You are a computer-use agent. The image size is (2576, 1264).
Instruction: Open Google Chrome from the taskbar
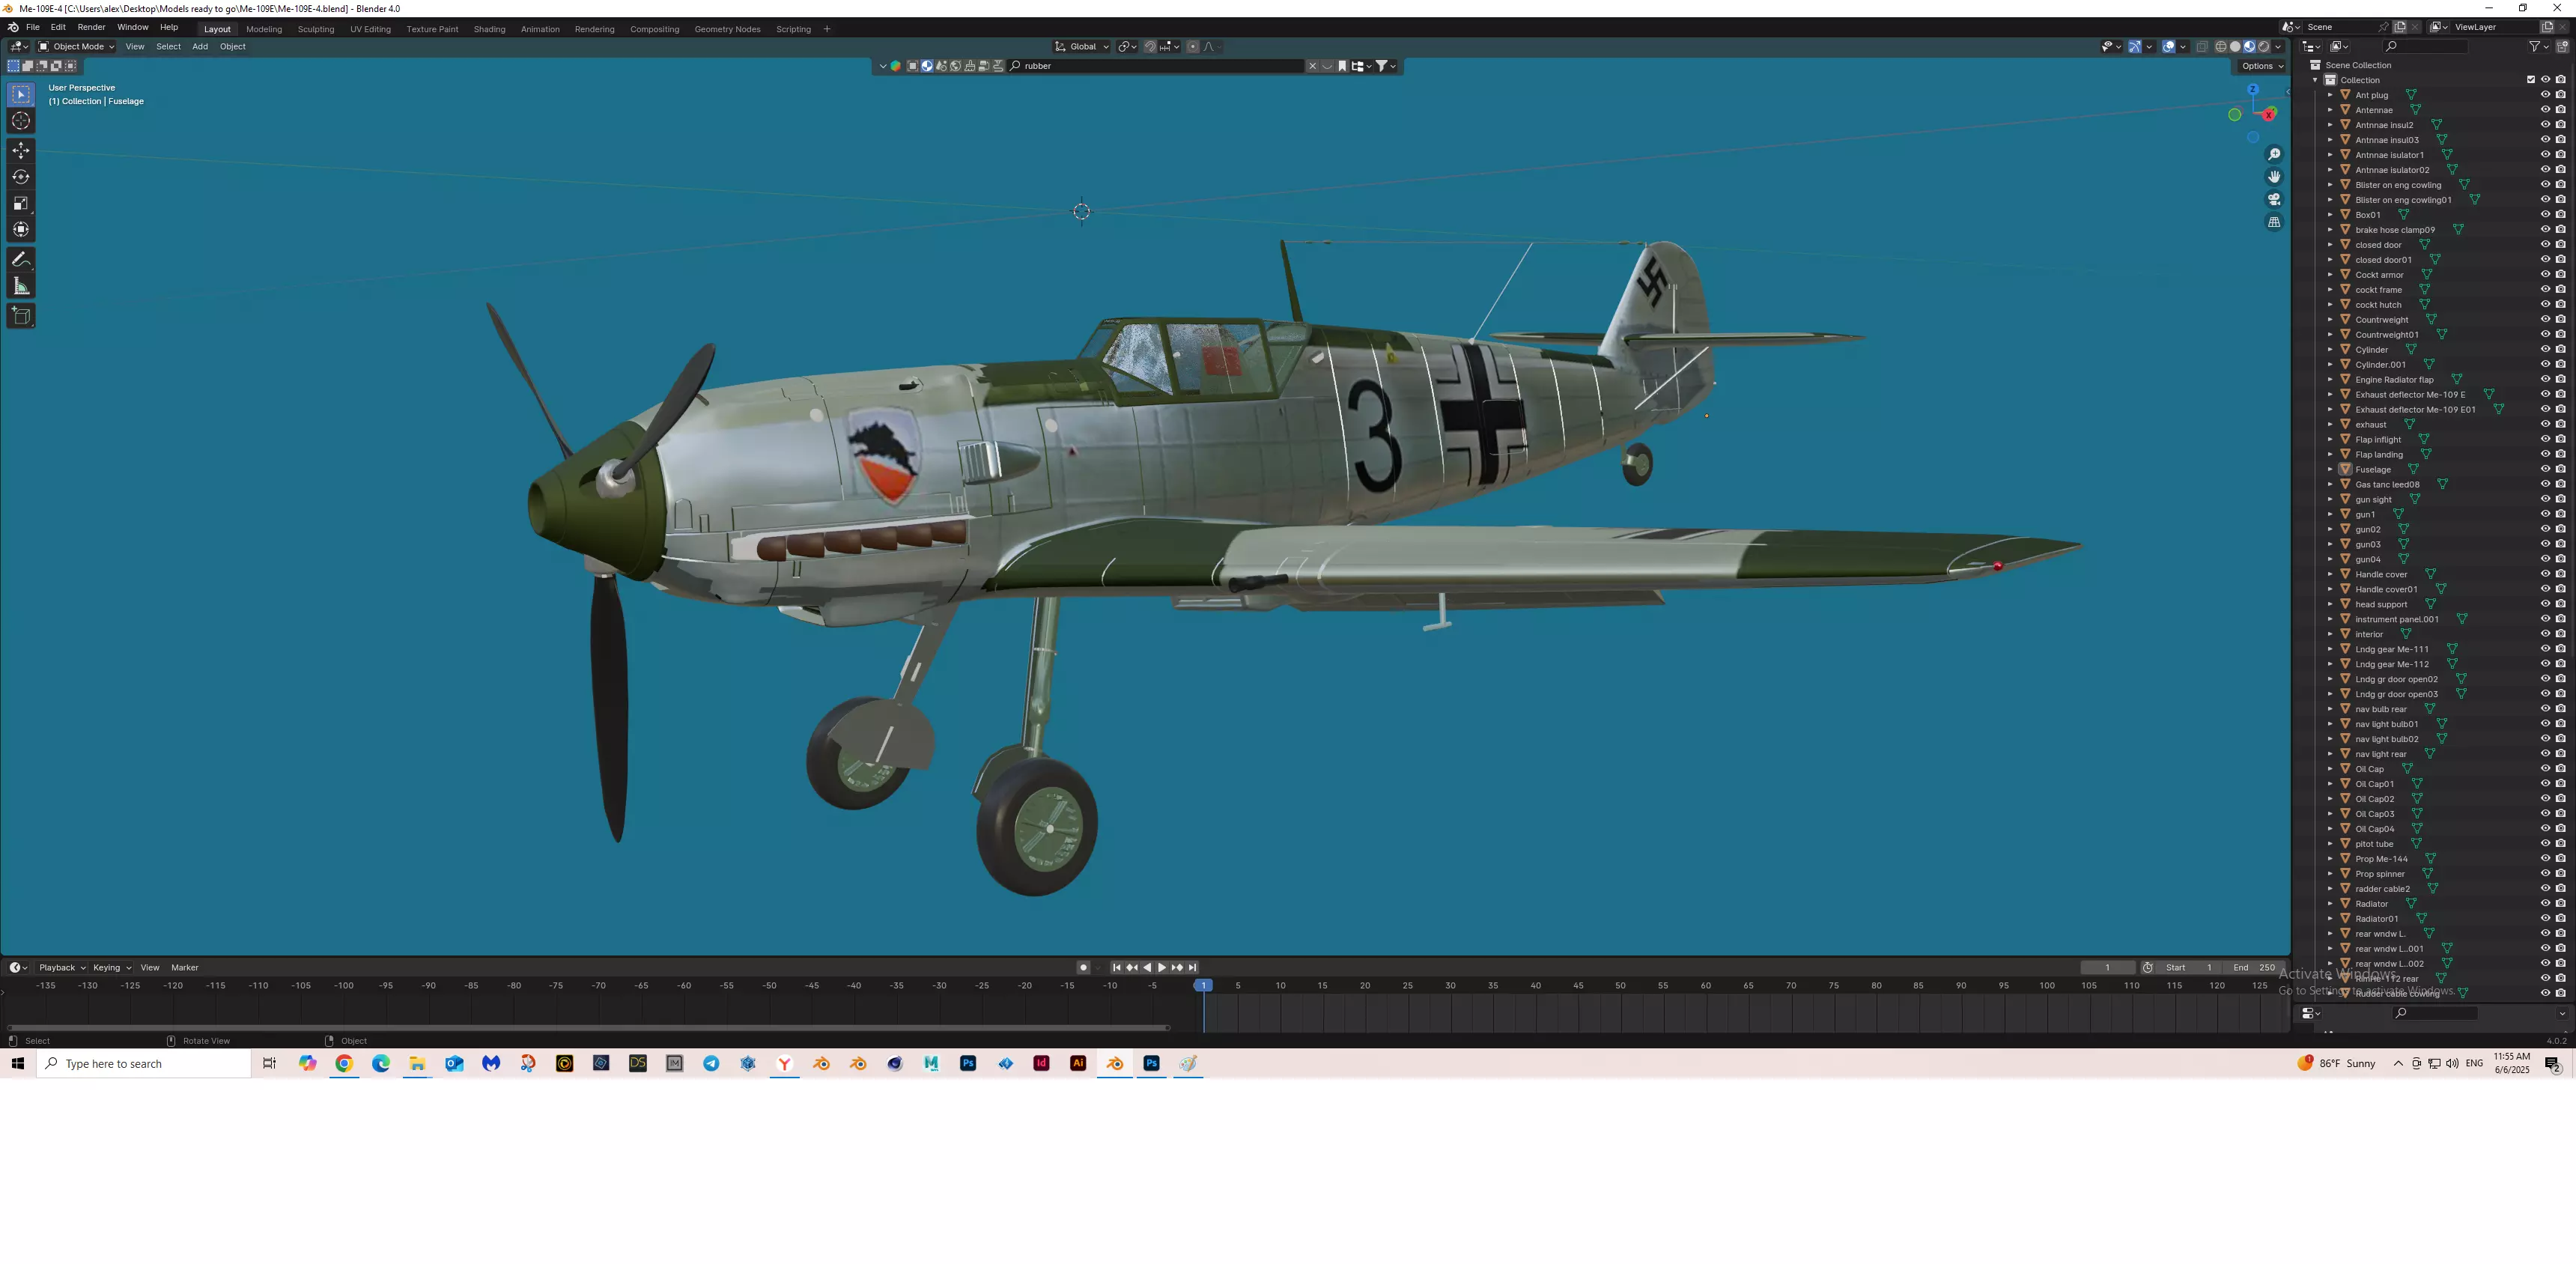pos(344,1064)
